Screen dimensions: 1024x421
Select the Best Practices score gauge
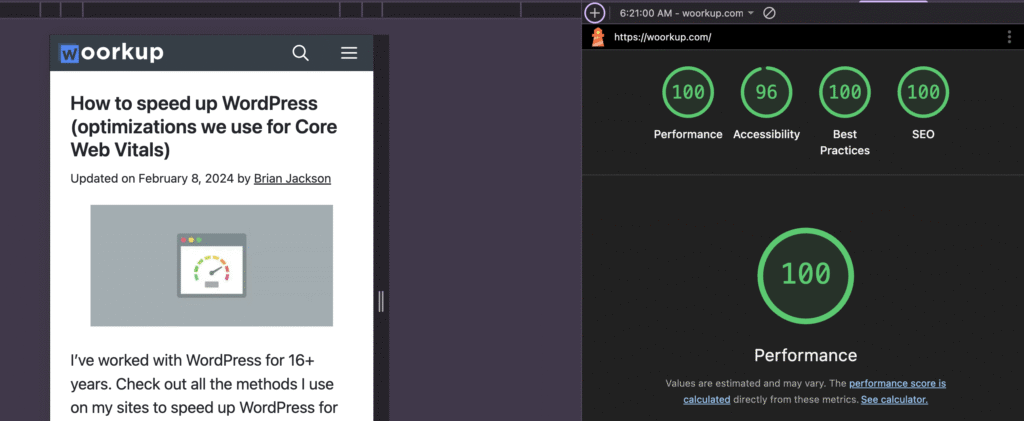pyautogui.click(x=845, y=93)
